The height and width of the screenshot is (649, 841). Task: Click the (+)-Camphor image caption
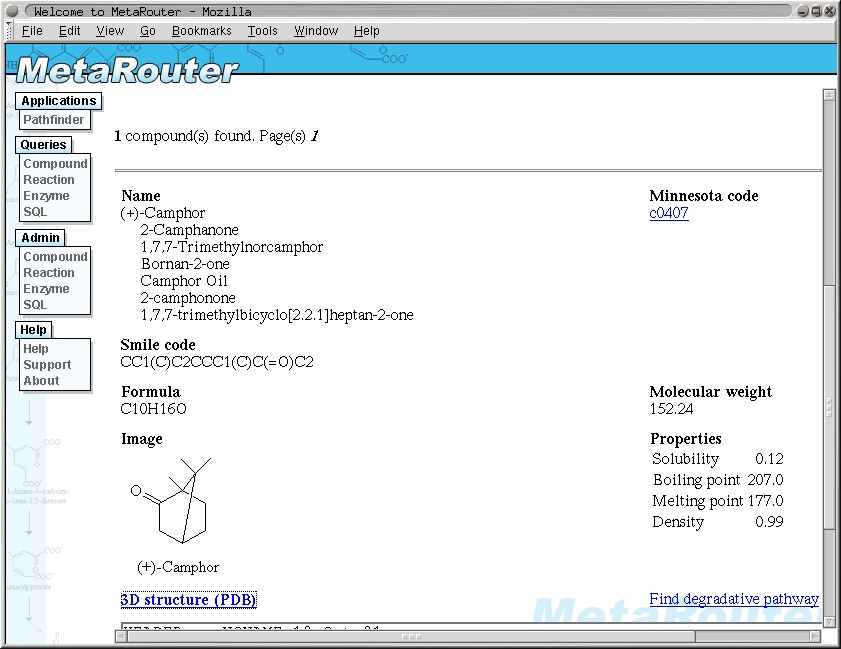(178, 567)
